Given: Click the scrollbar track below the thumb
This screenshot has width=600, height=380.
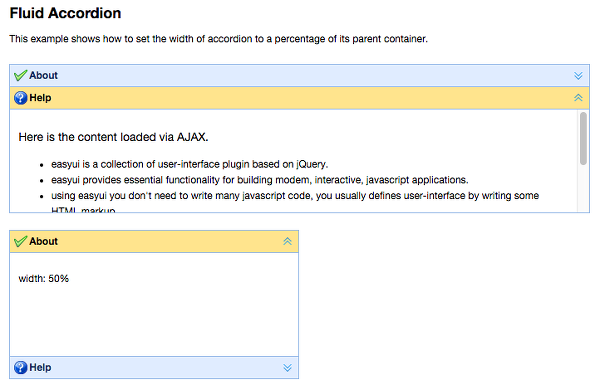Looking at the screenshot, I should click(x=583, y=188).
